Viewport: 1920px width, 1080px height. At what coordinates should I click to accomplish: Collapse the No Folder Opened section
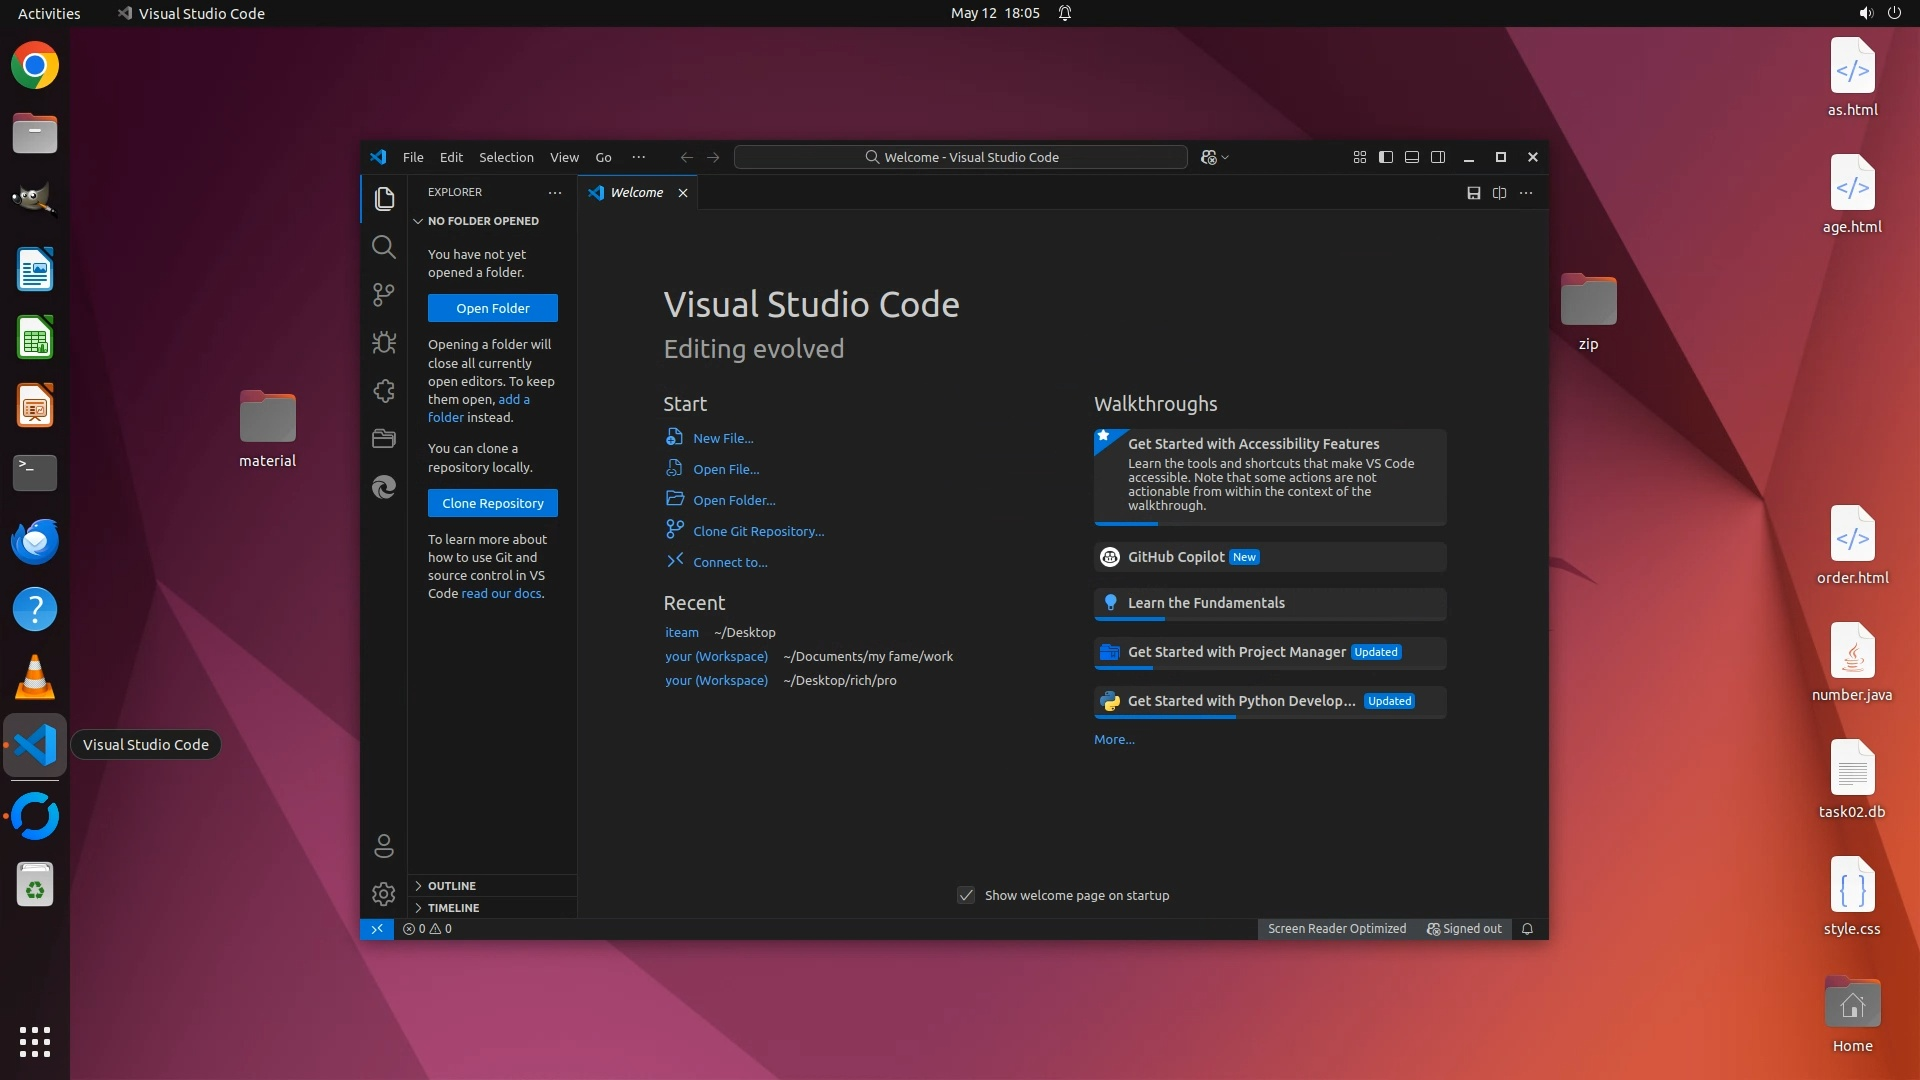(x=482, y=221)
